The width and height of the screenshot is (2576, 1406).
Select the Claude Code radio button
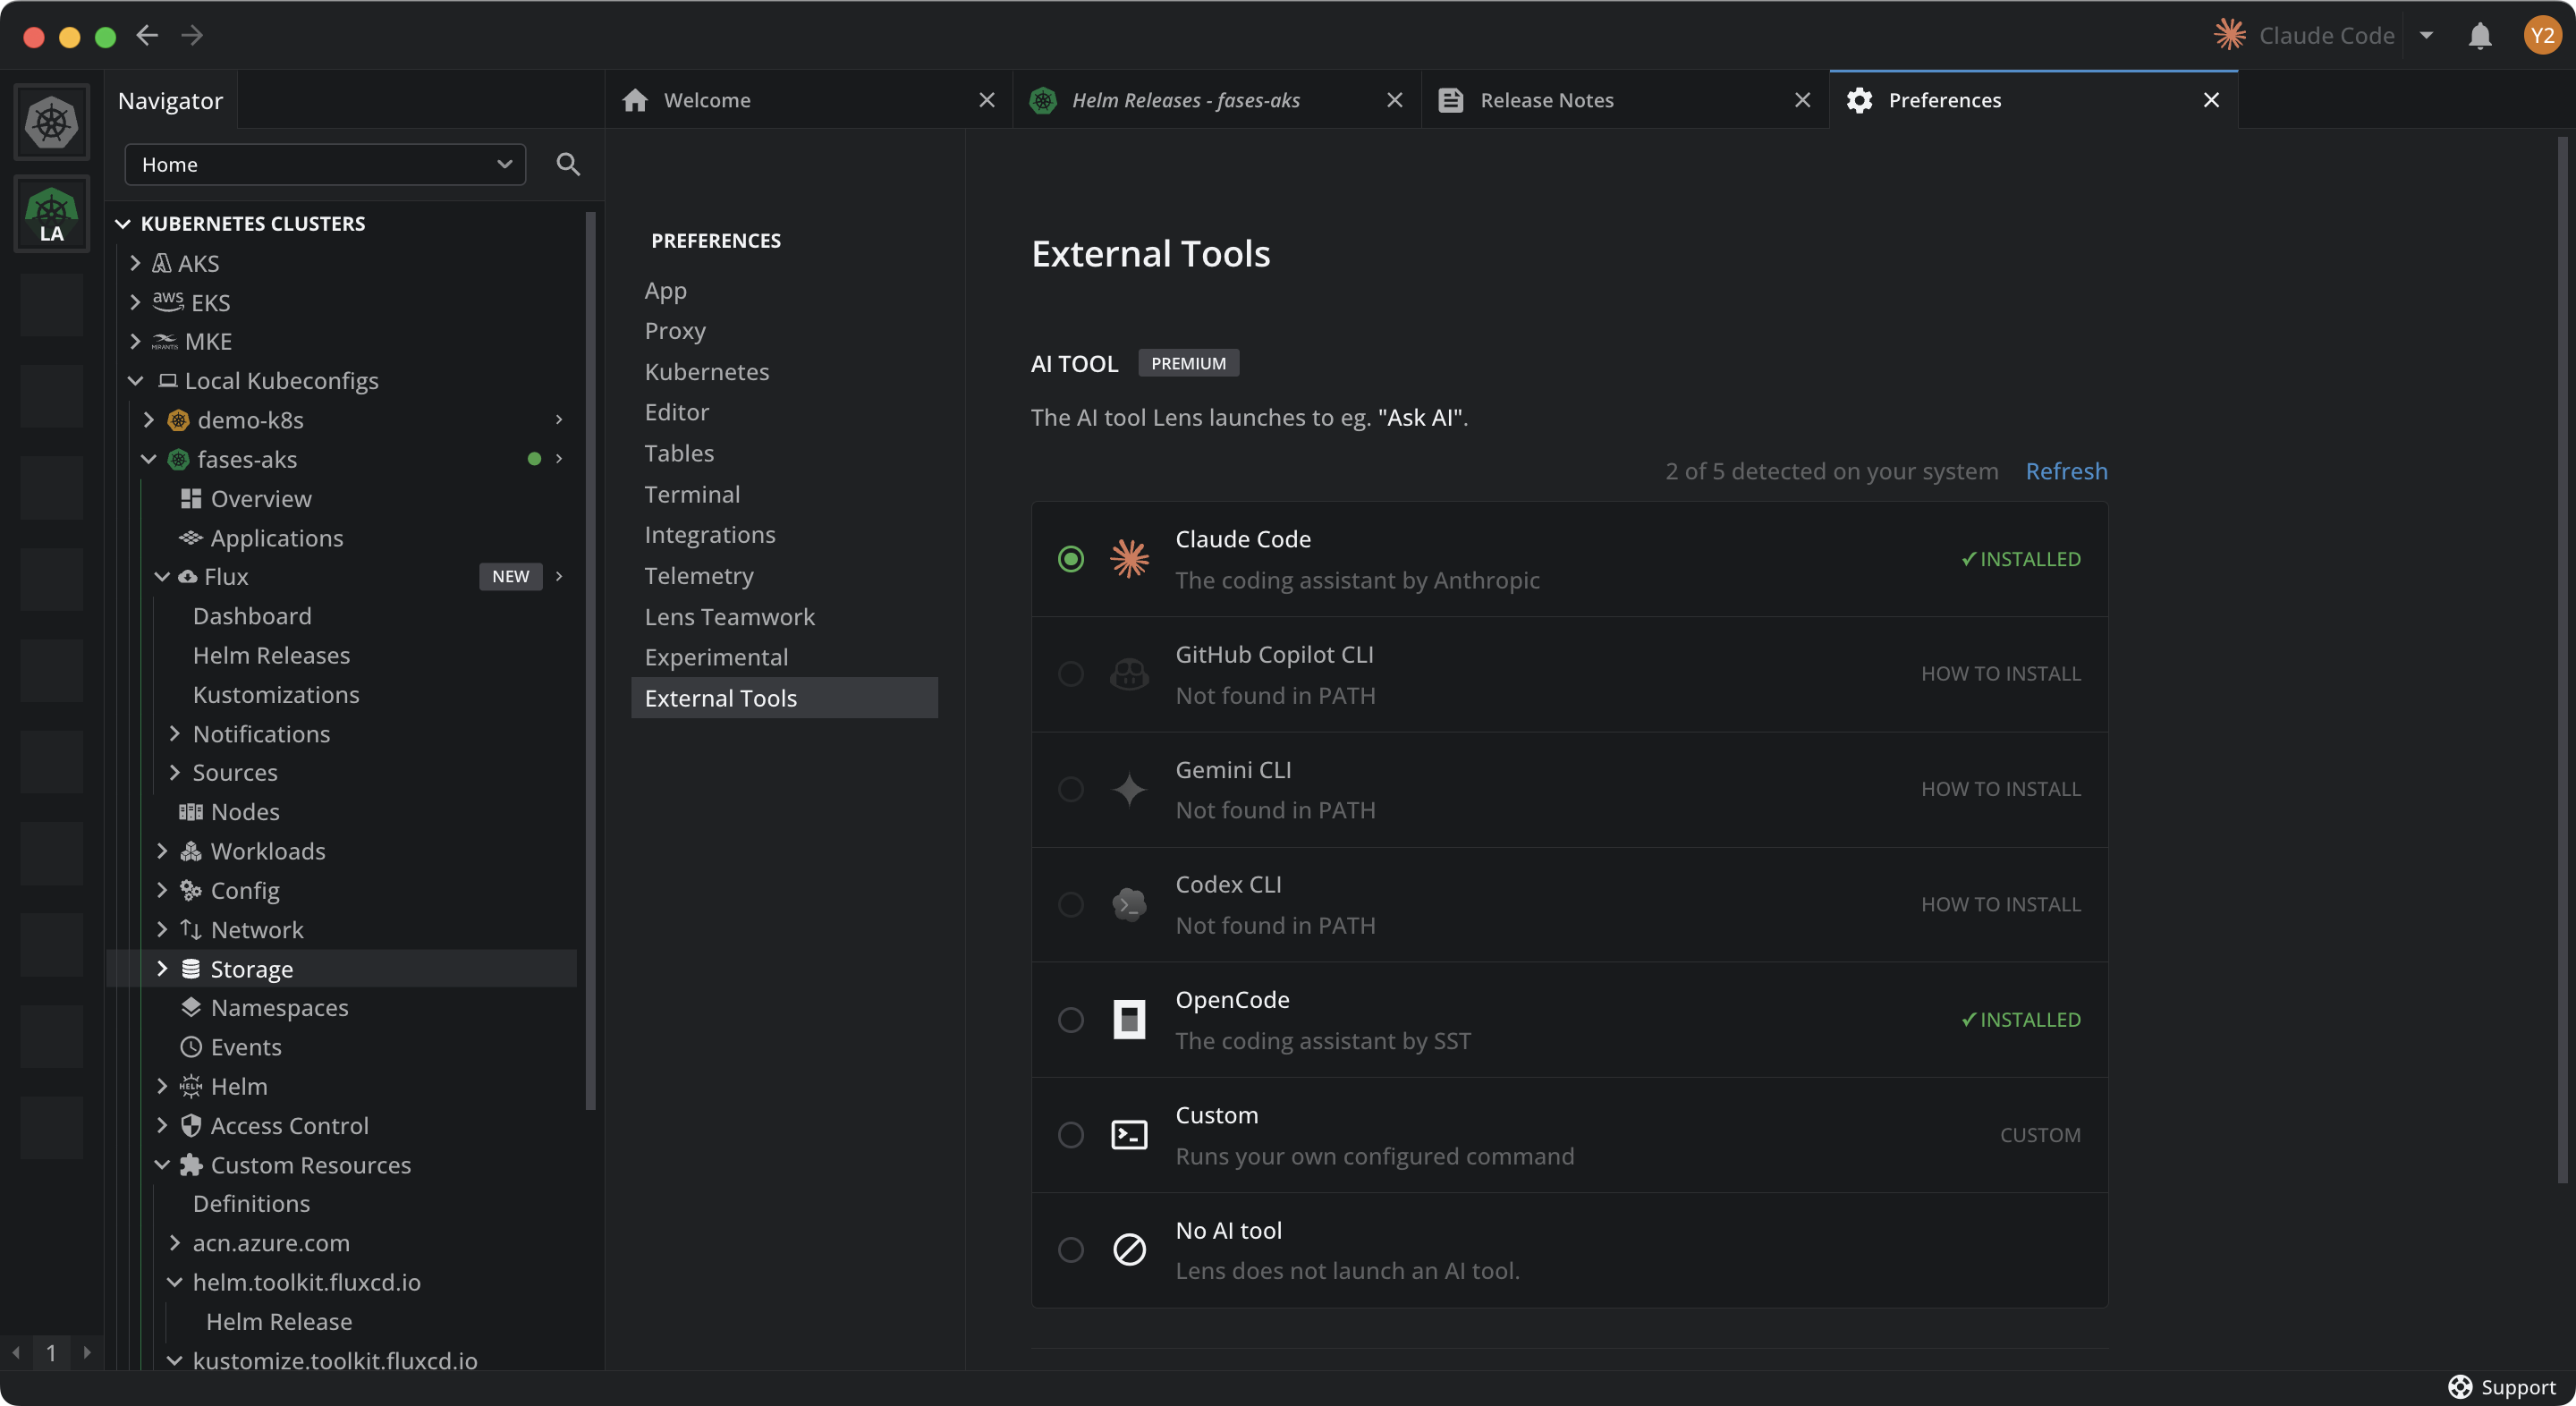click(1070, 559)
